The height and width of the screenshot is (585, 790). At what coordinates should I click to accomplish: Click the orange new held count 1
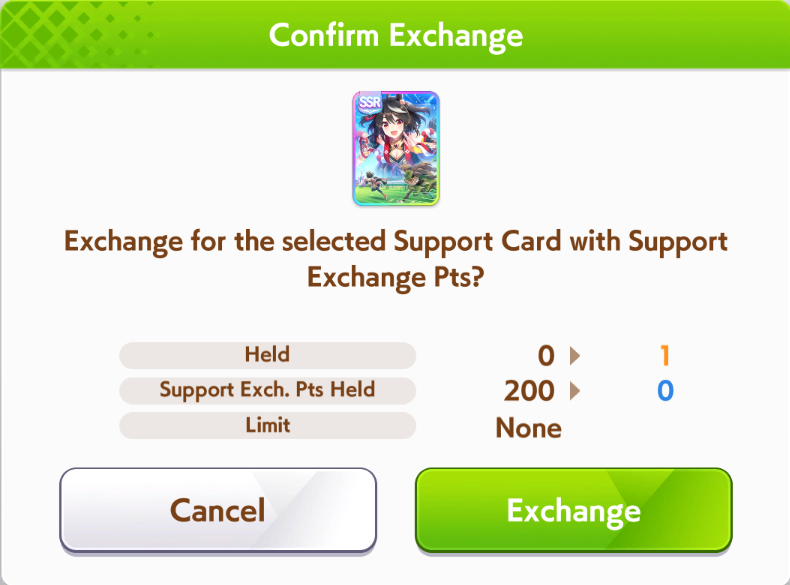click(x=665, y=356)
